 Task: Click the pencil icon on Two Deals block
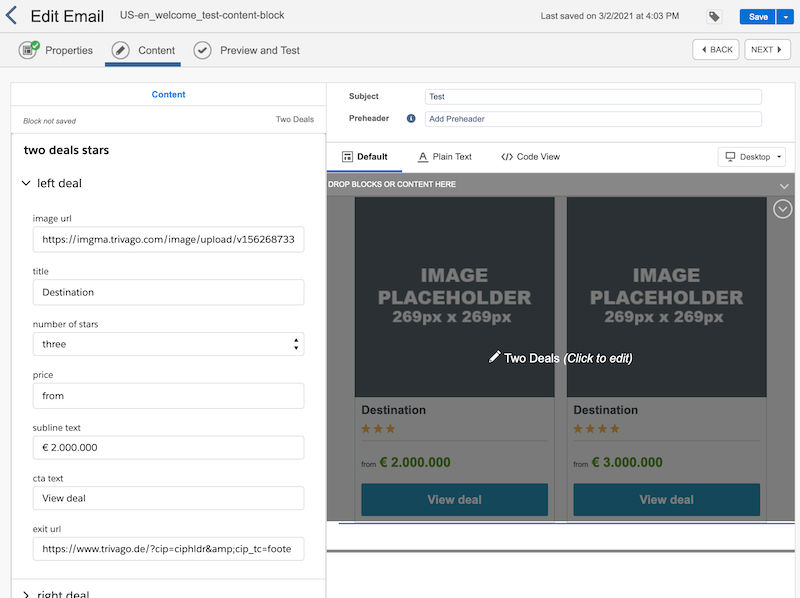(494, 357)
